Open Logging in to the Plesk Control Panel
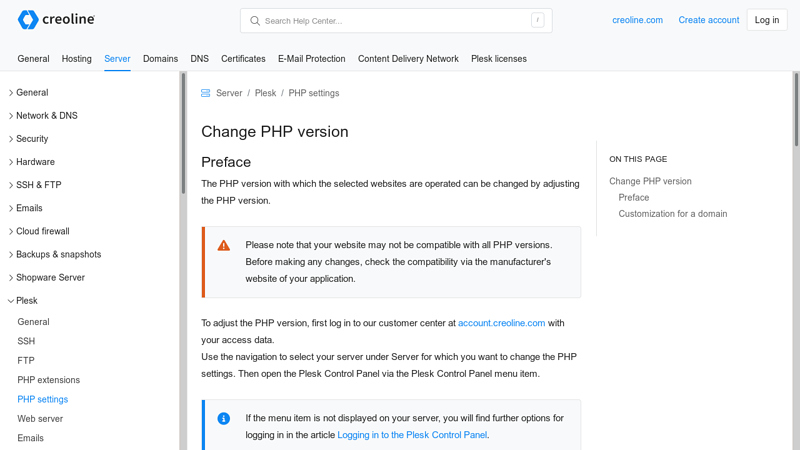Image resolution: width=800 pixels, height=450 pixels. pos(412,435)
